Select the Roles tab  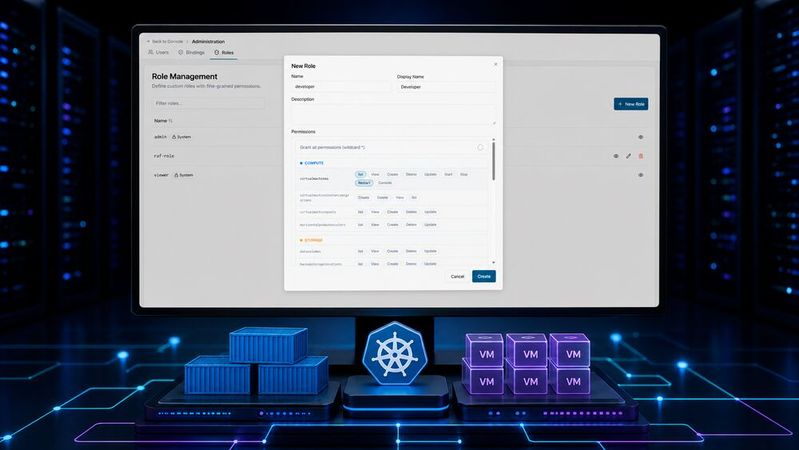[x=224, y=52]
